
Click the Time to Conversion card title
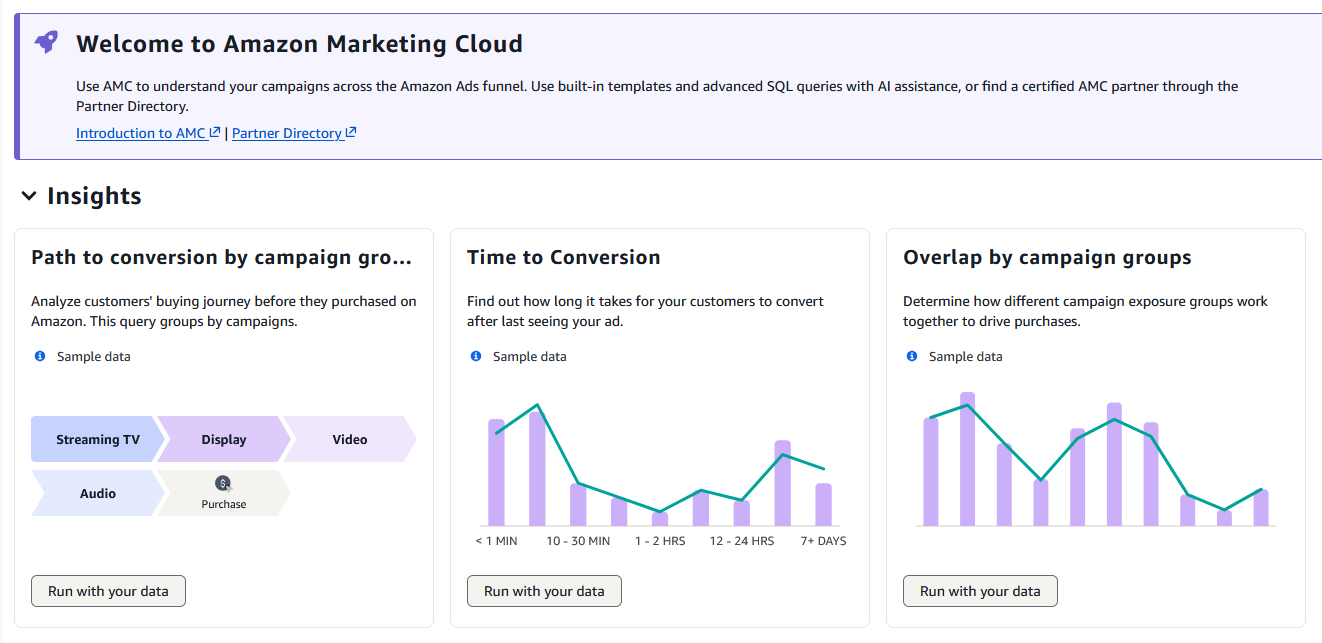pos(564,257)
